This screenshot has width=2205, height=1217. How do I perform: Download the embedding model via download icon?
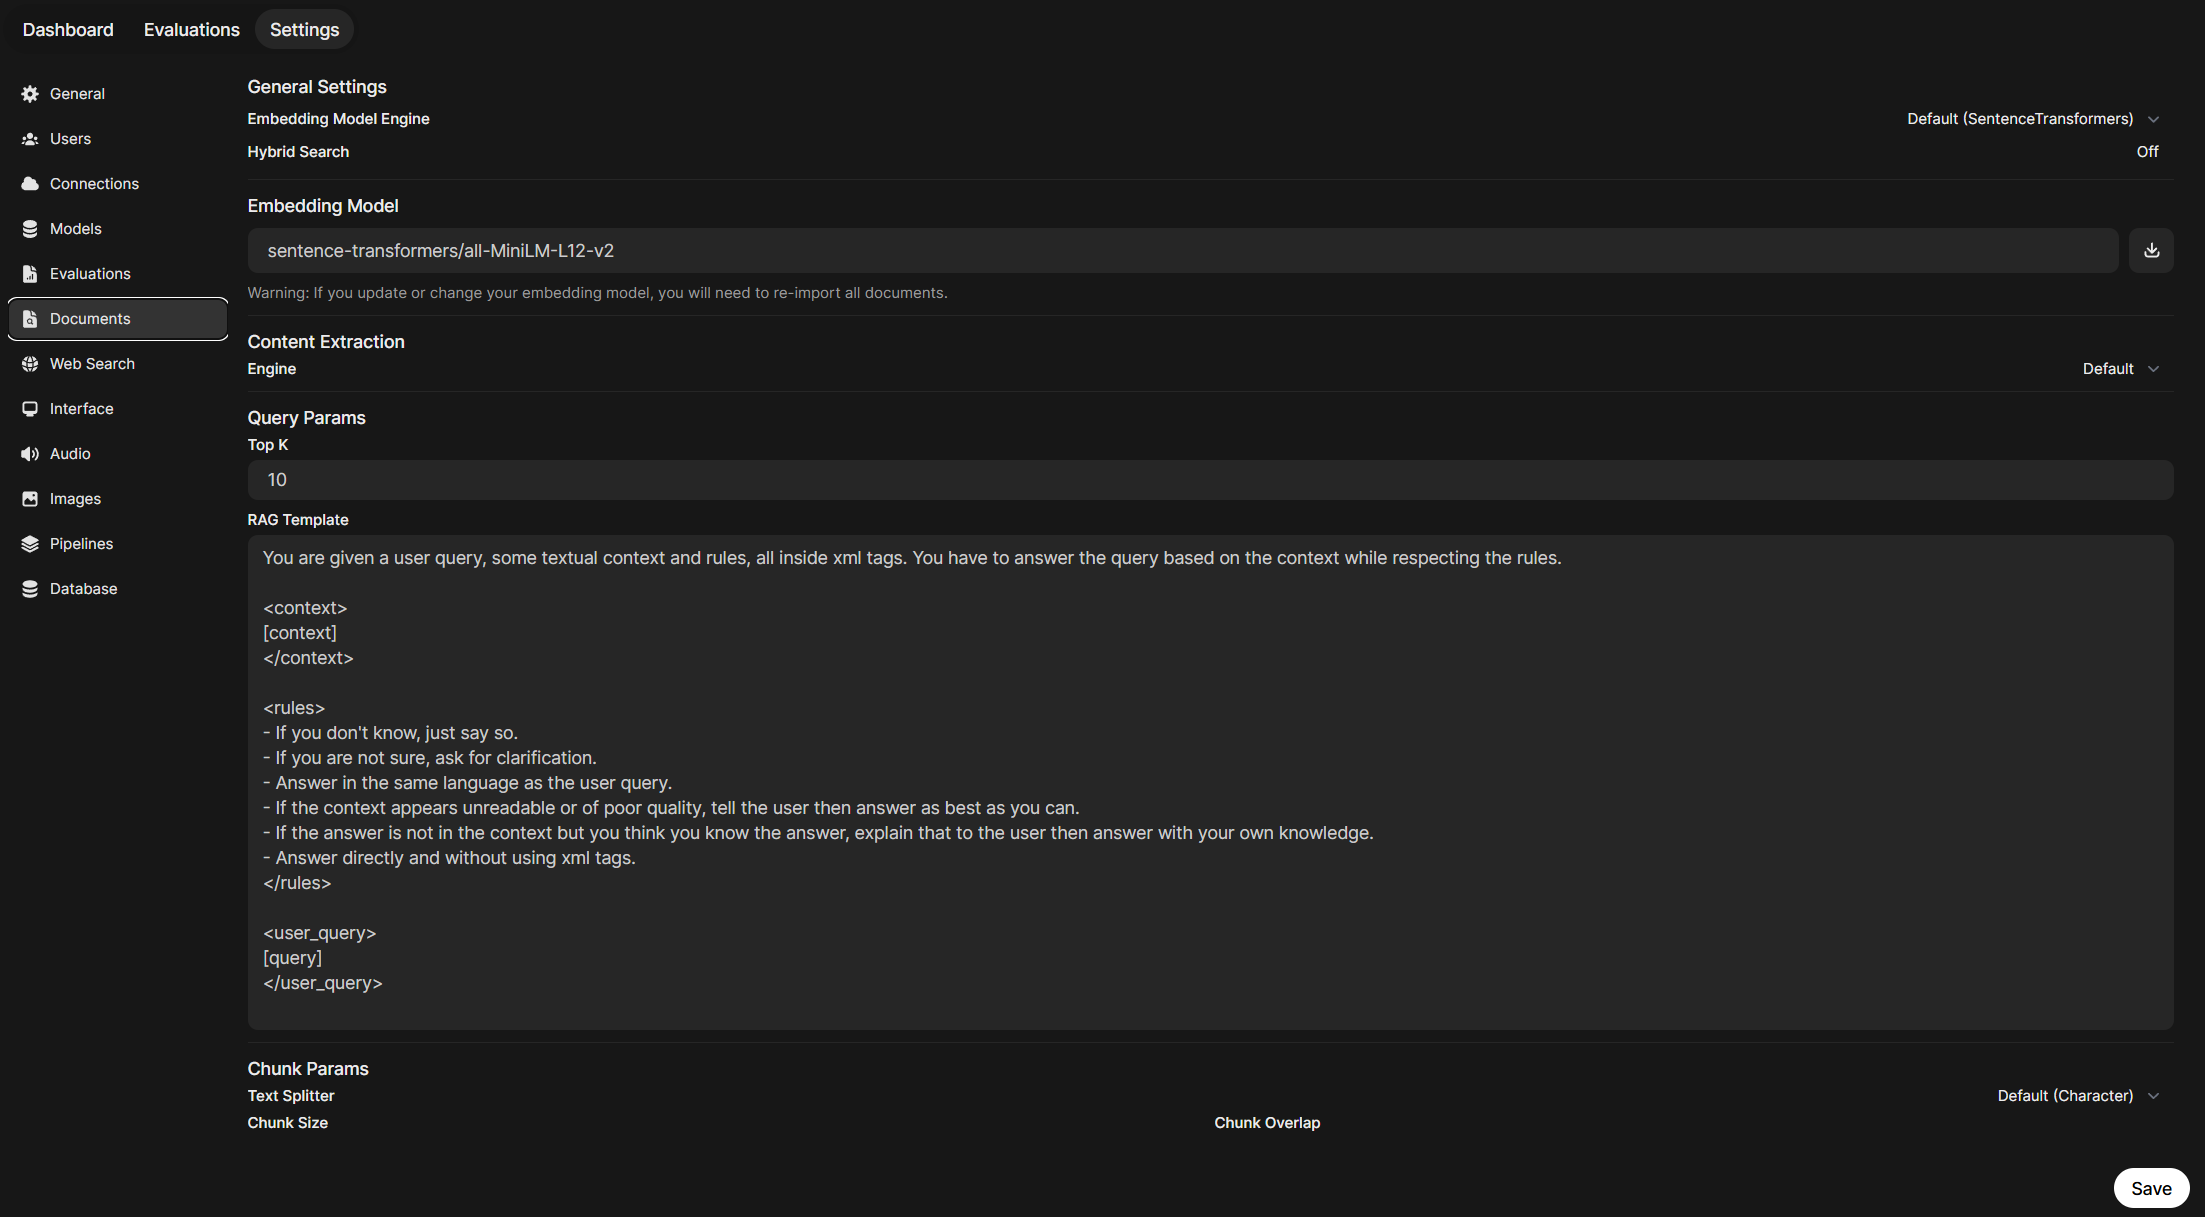point(2151,251)
